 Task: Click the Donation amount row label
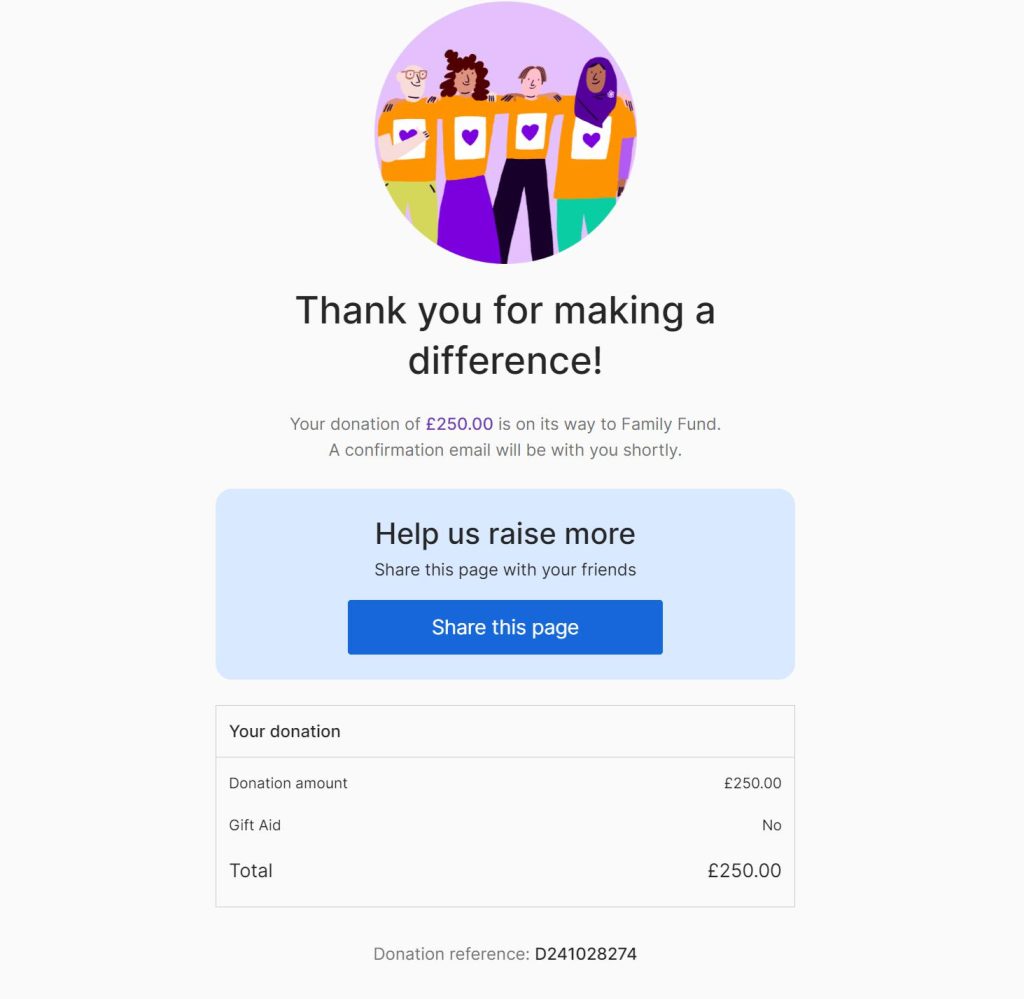pyautogui.click(x=288, y=783)
